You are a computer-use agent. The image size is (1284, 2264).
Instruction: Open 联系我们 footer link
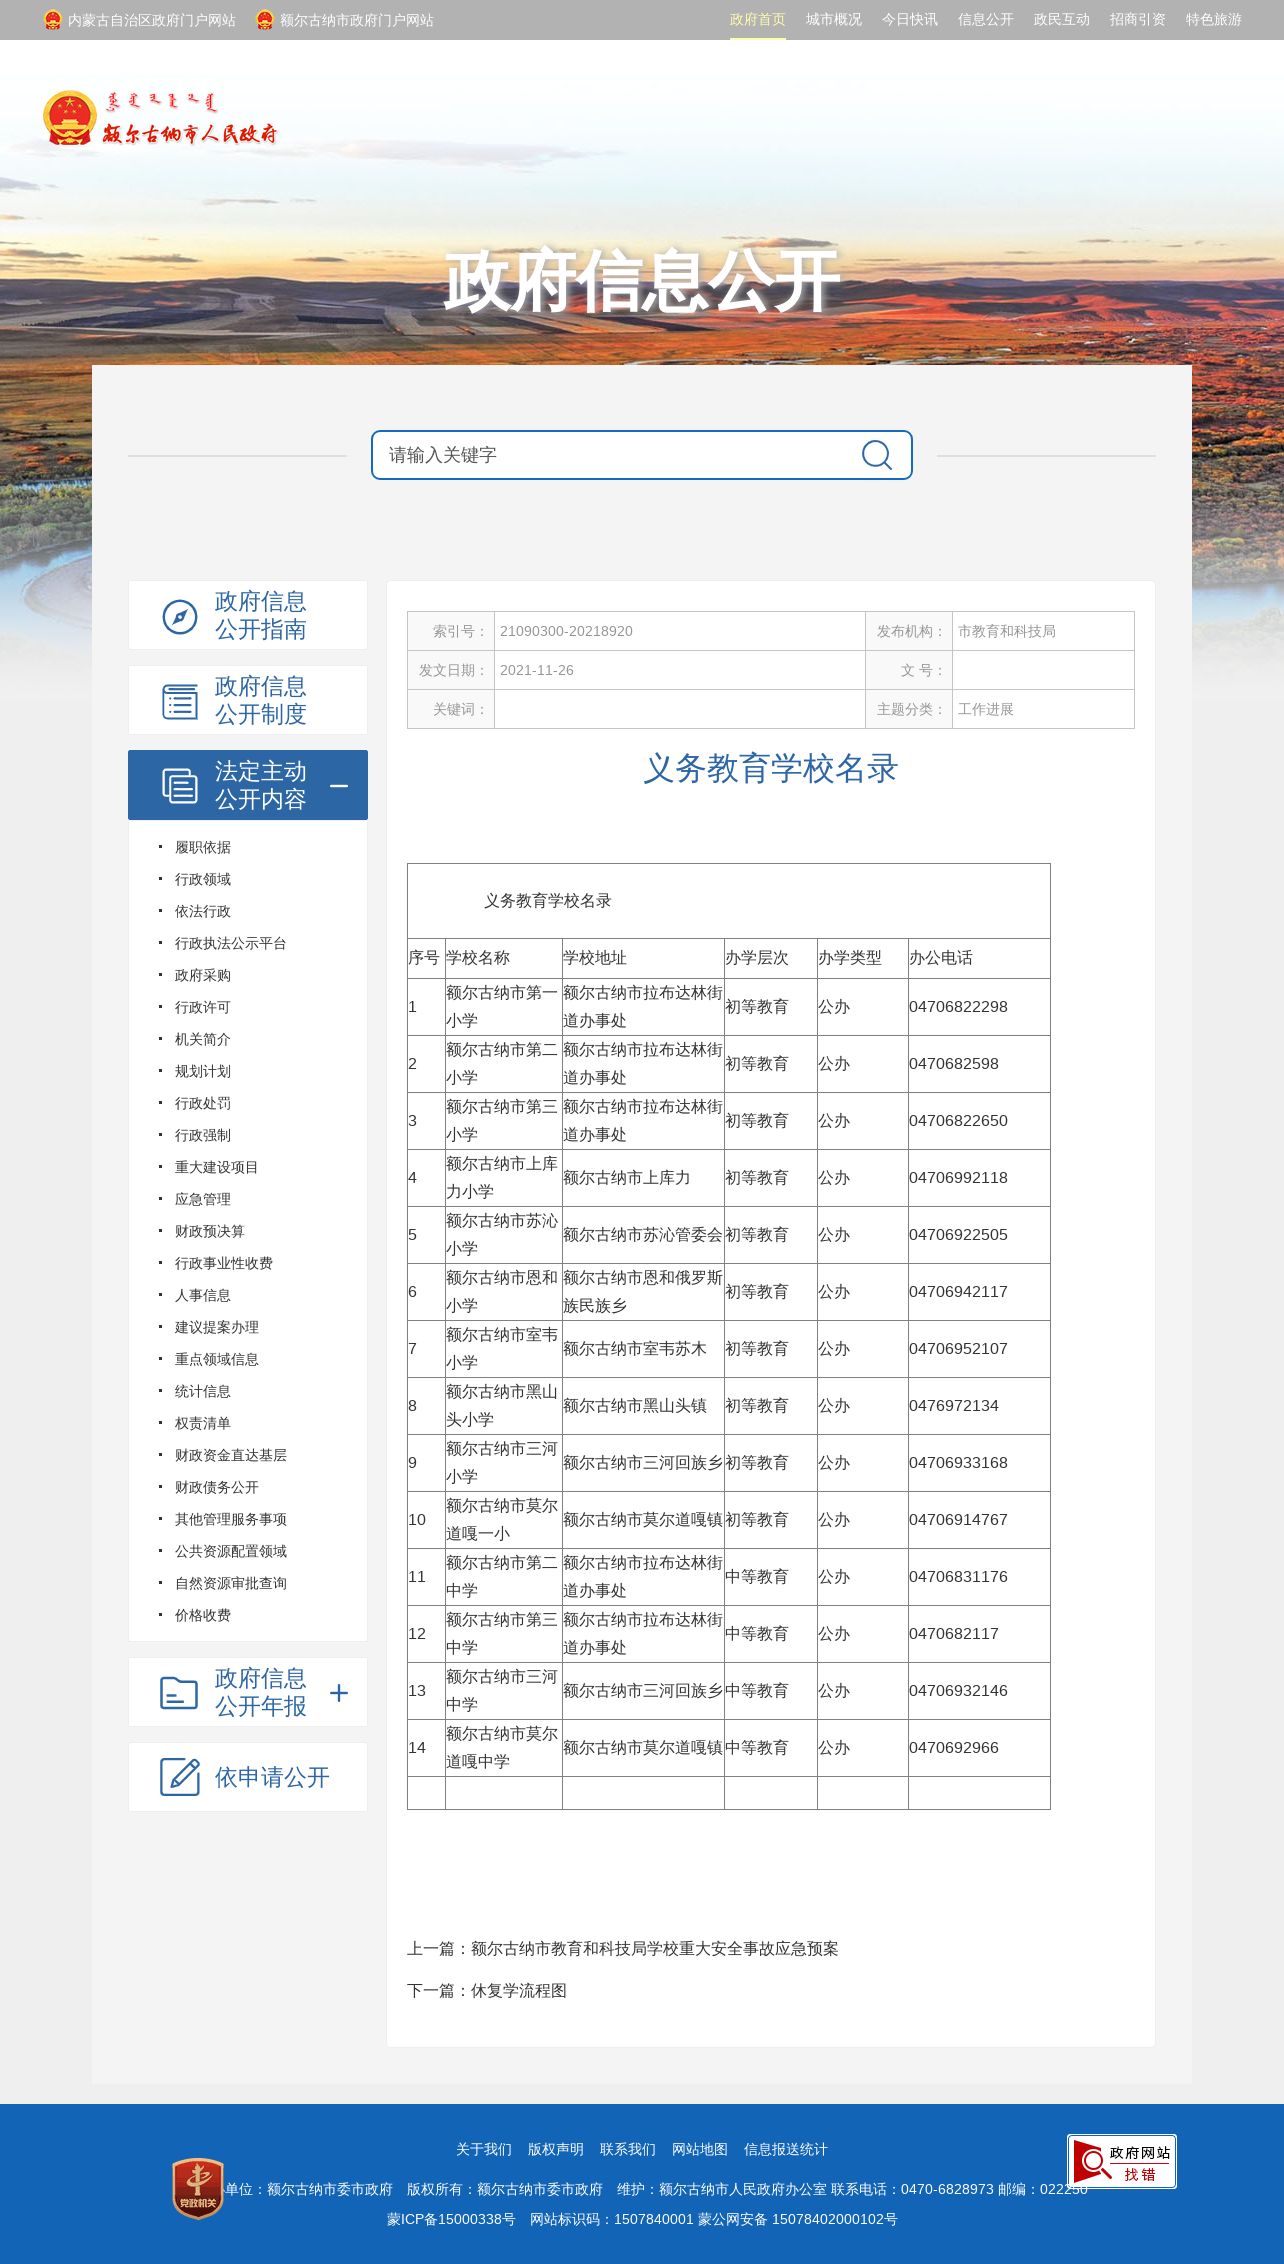coord(628,2149)
